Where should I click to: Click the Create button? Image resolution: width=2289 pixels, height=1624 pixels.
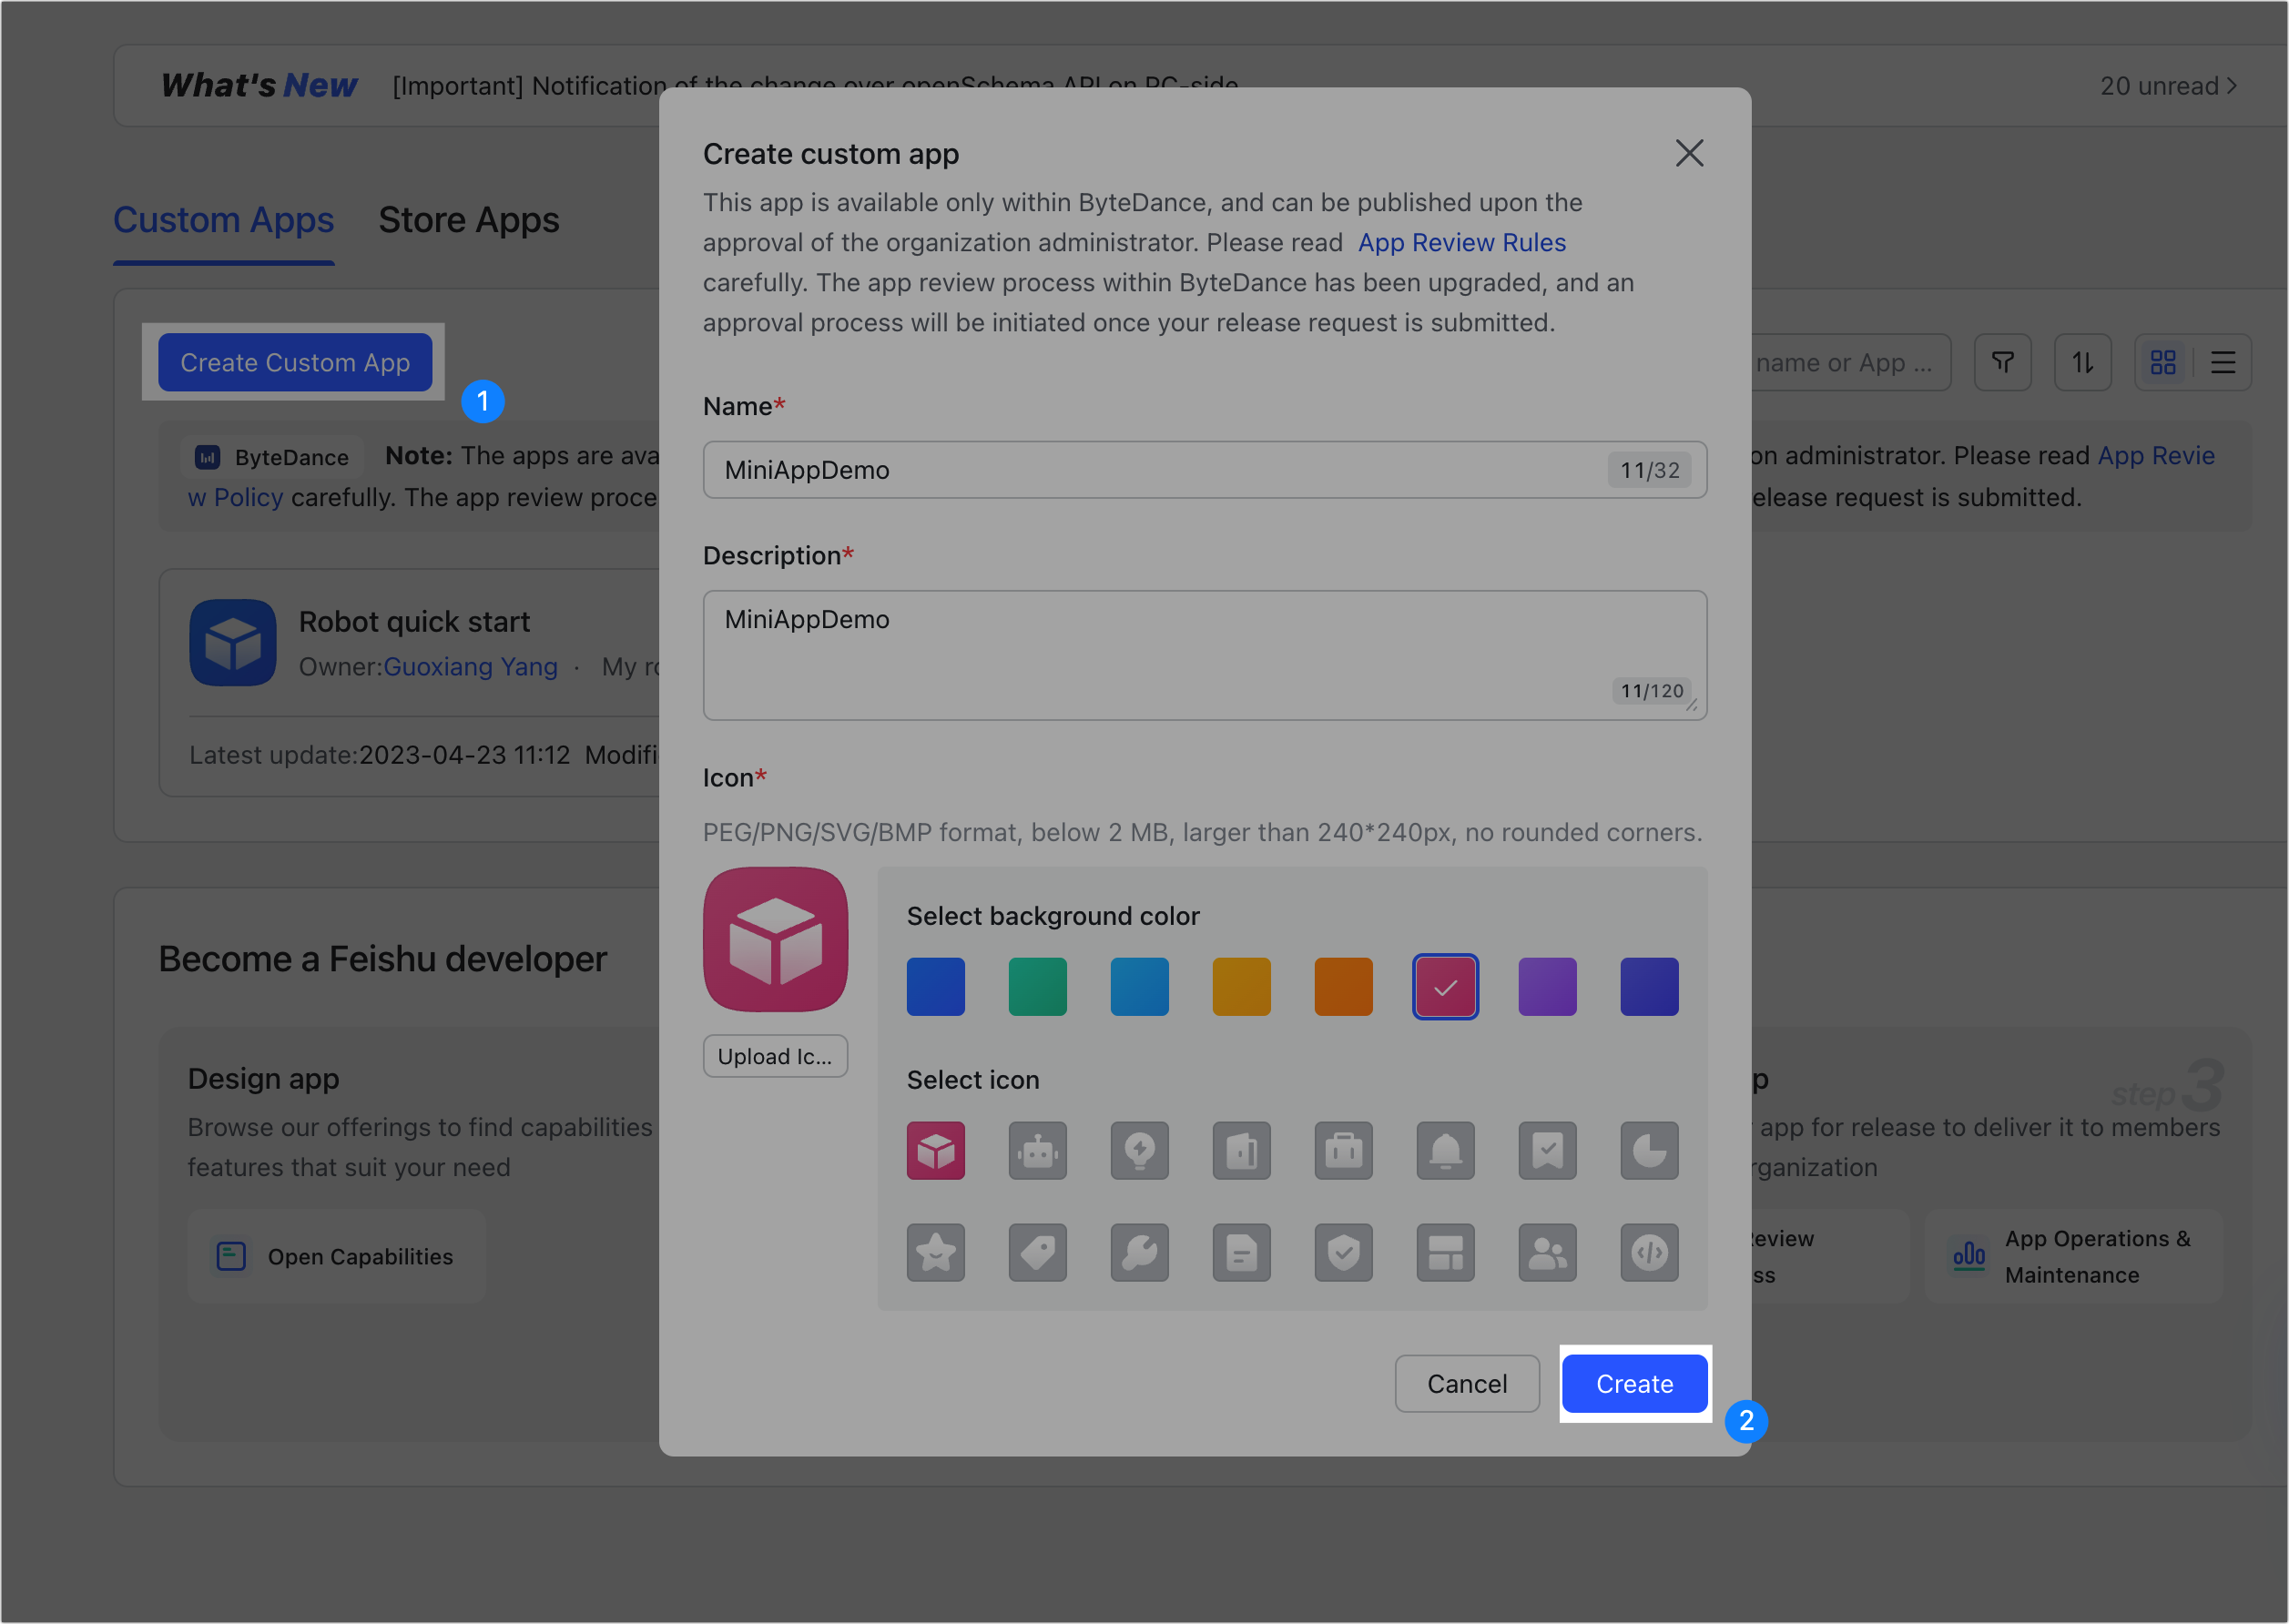coord(1634,1383)
